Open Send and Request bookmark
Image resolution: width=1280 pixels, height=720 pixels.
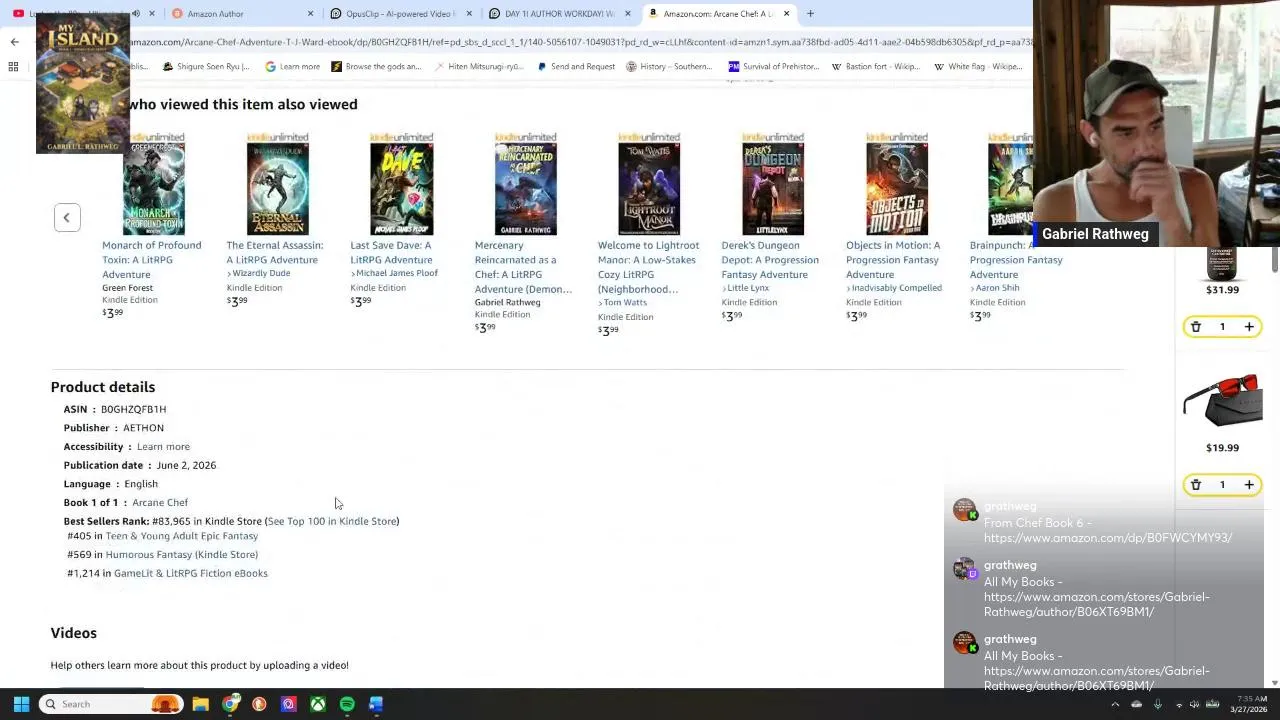pyautogui.click(x=576, y=66)
